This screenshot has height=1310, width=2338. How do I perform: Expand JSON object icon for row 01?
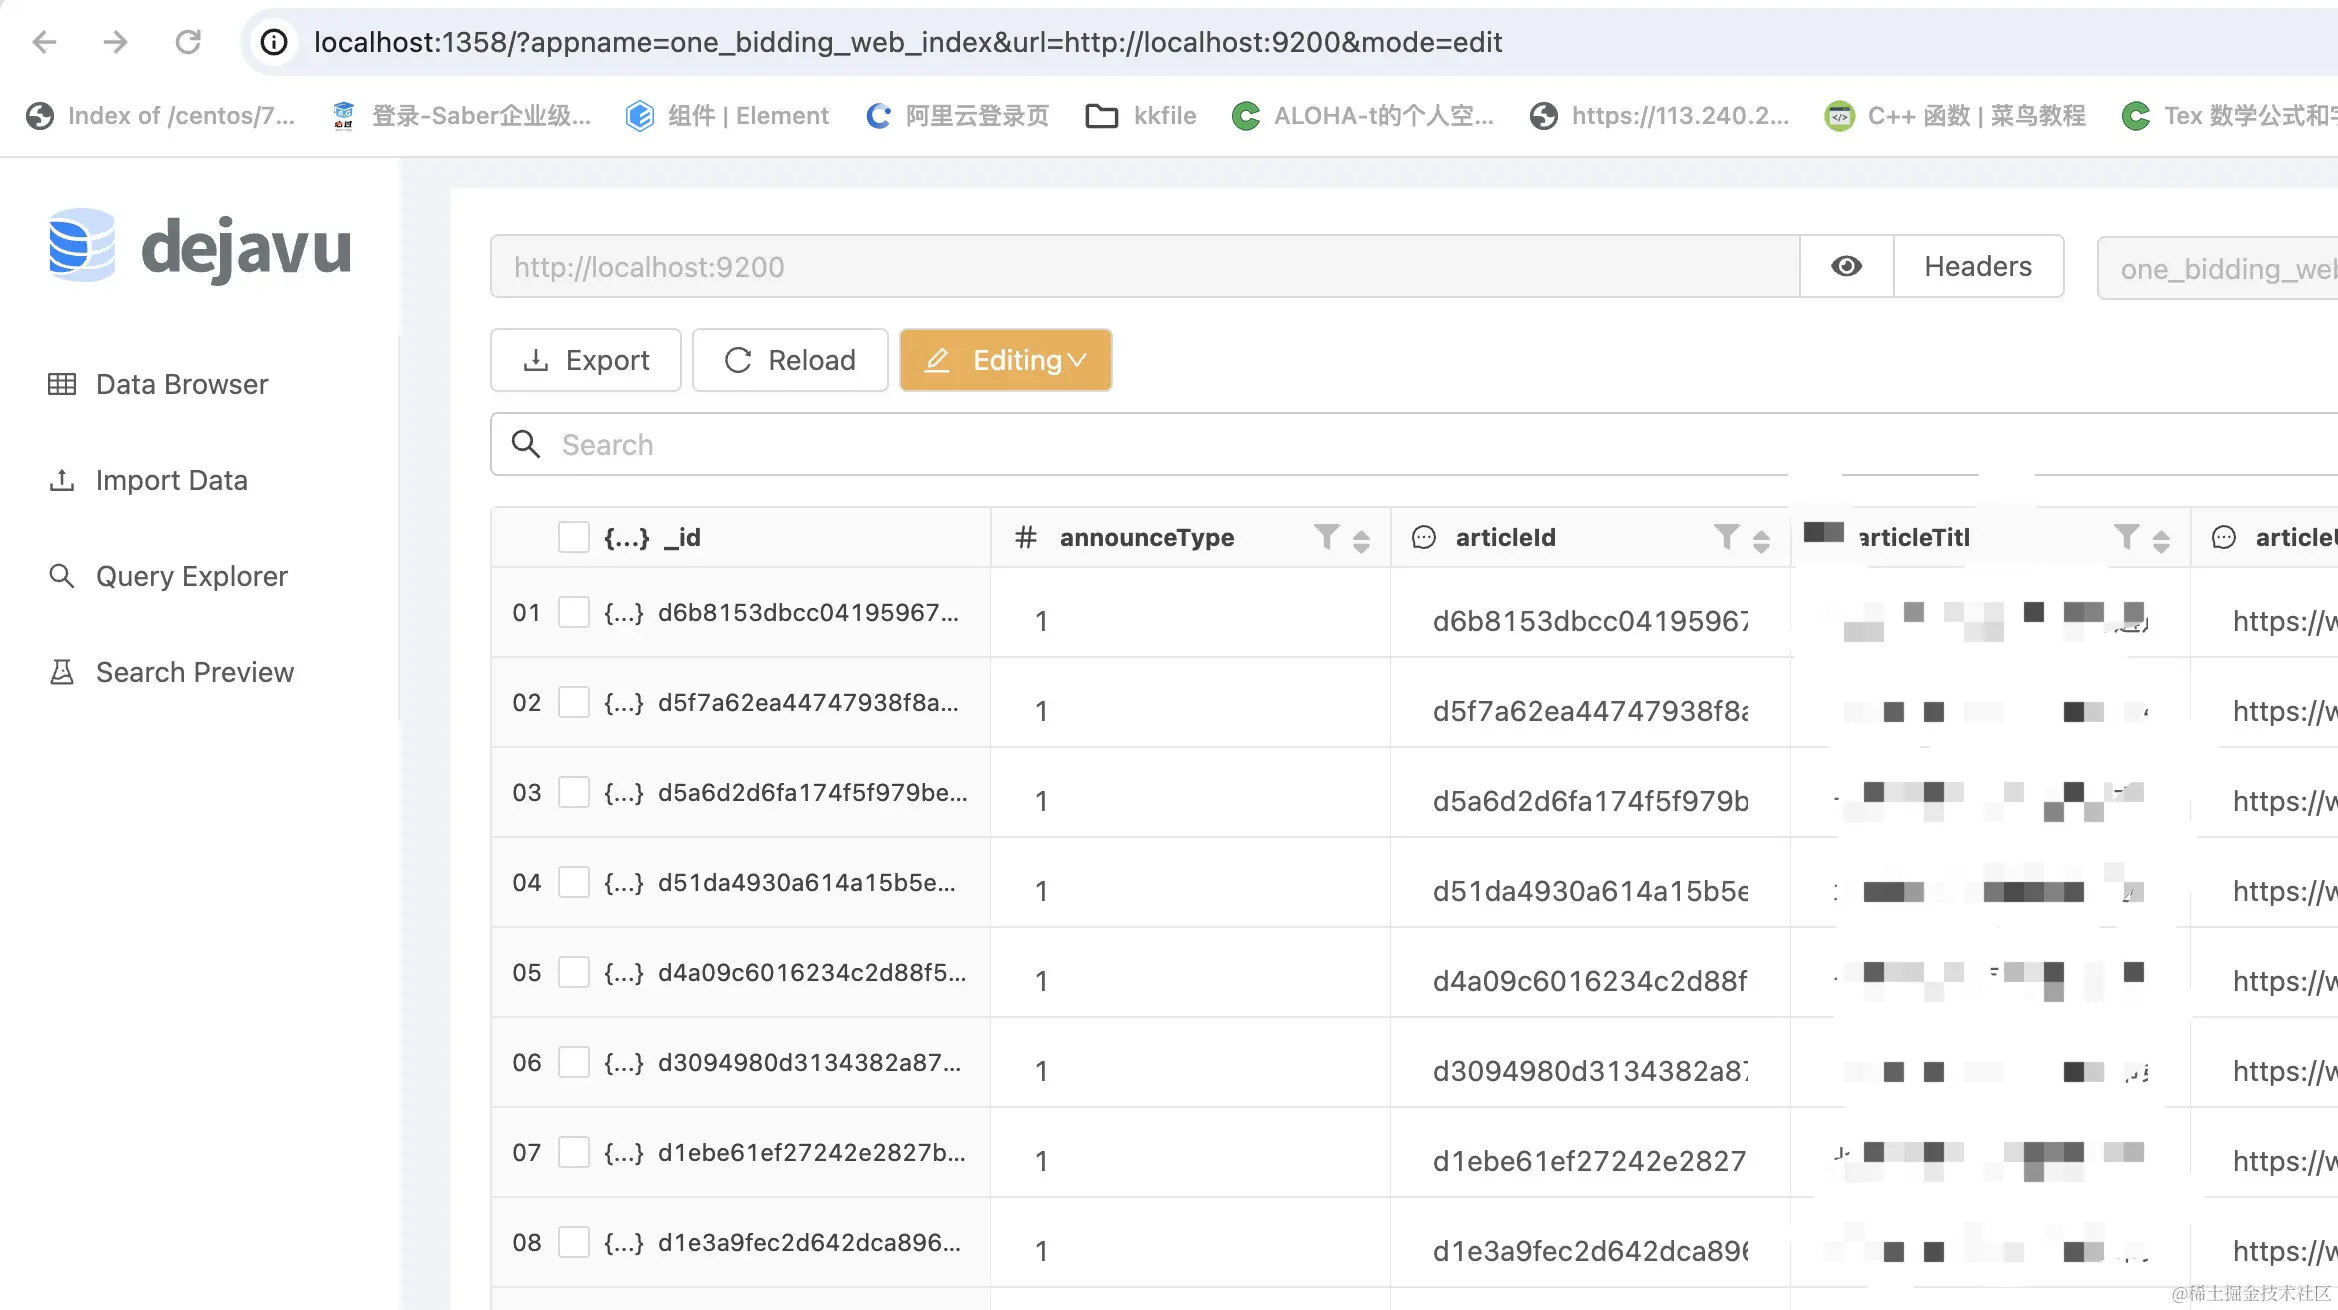pyautogui.click(x=623, y=613)
